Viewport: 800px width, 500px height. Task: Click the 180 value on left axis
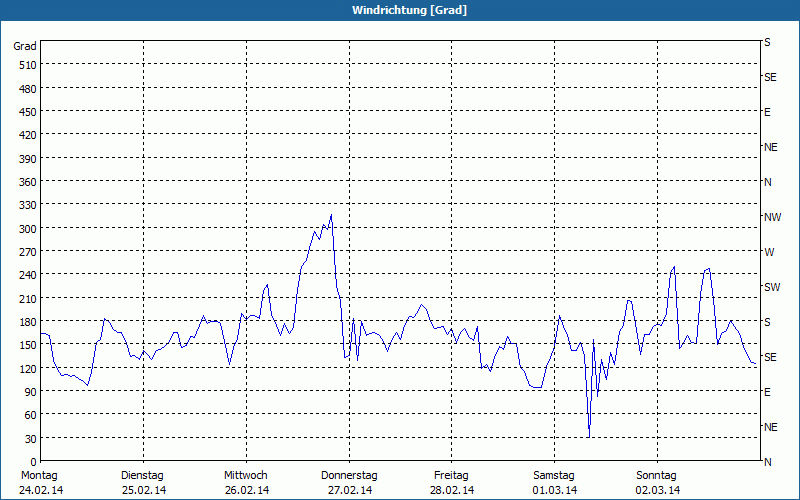(x=28, y=322)
